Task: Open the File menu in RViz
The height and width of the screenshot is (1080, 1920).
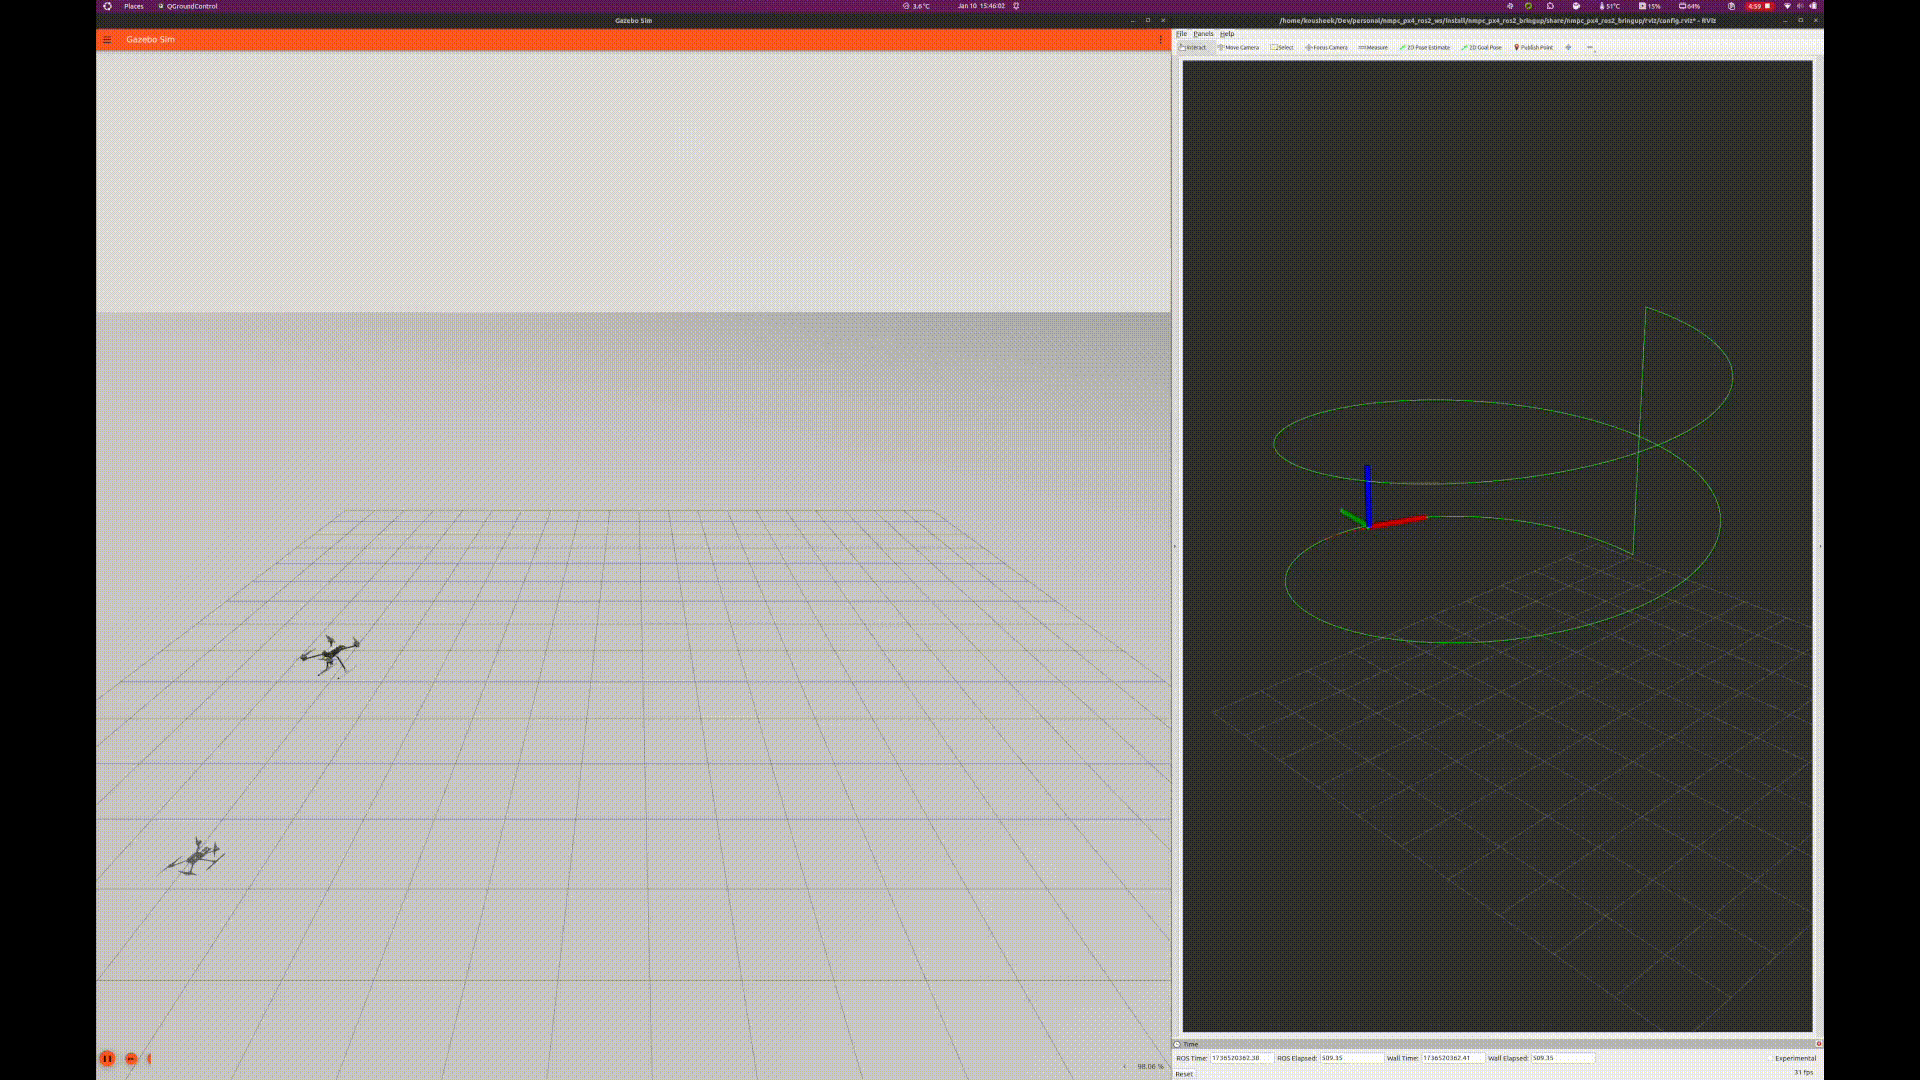Action: pyautogui.click(x=1181, y=34)
